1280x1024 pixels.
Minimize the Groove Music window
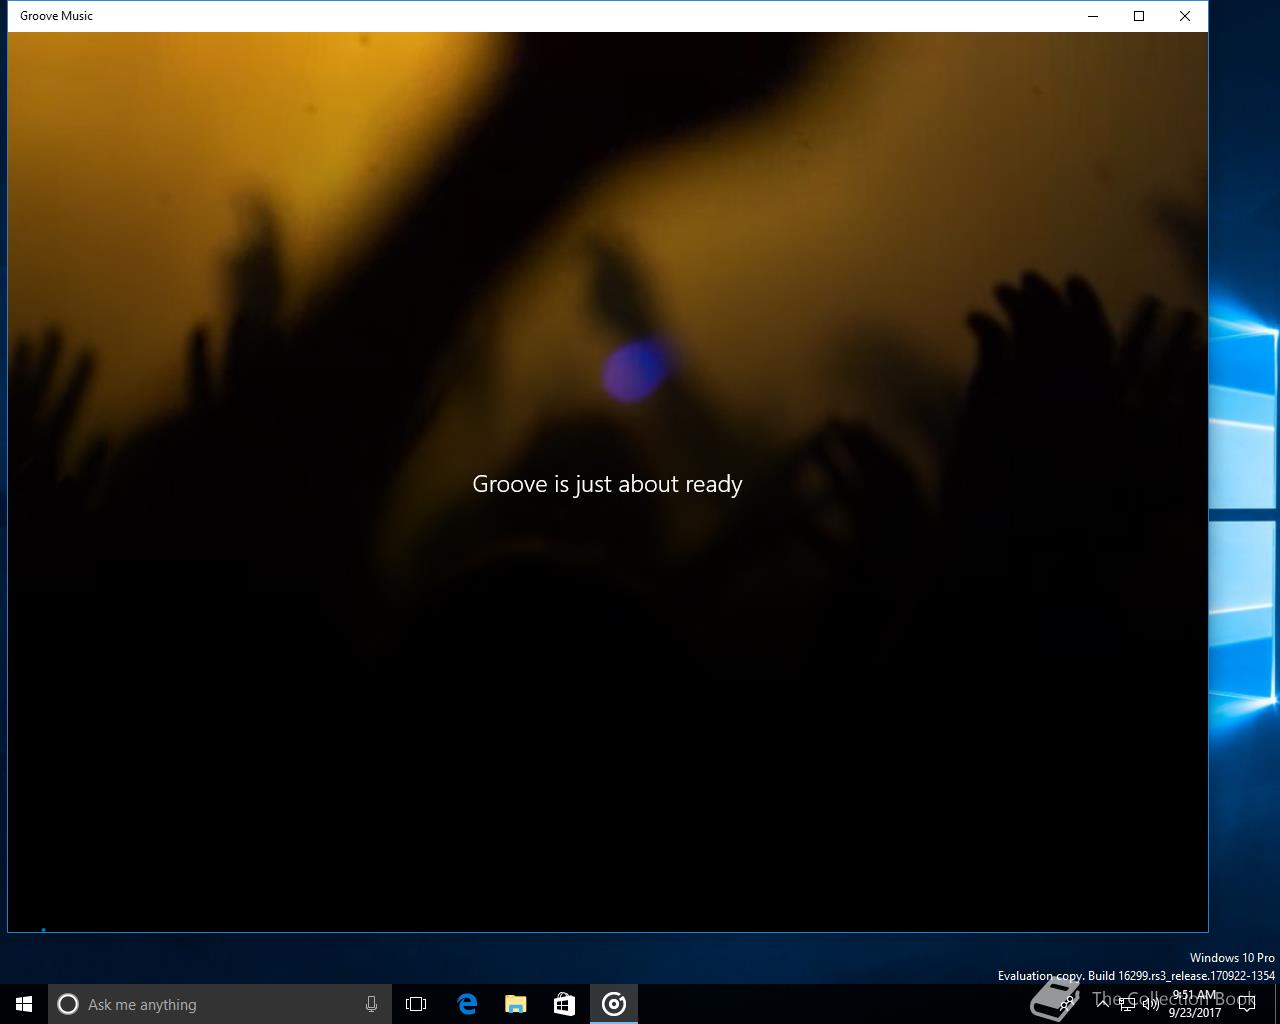click(x=1092, y=16)
